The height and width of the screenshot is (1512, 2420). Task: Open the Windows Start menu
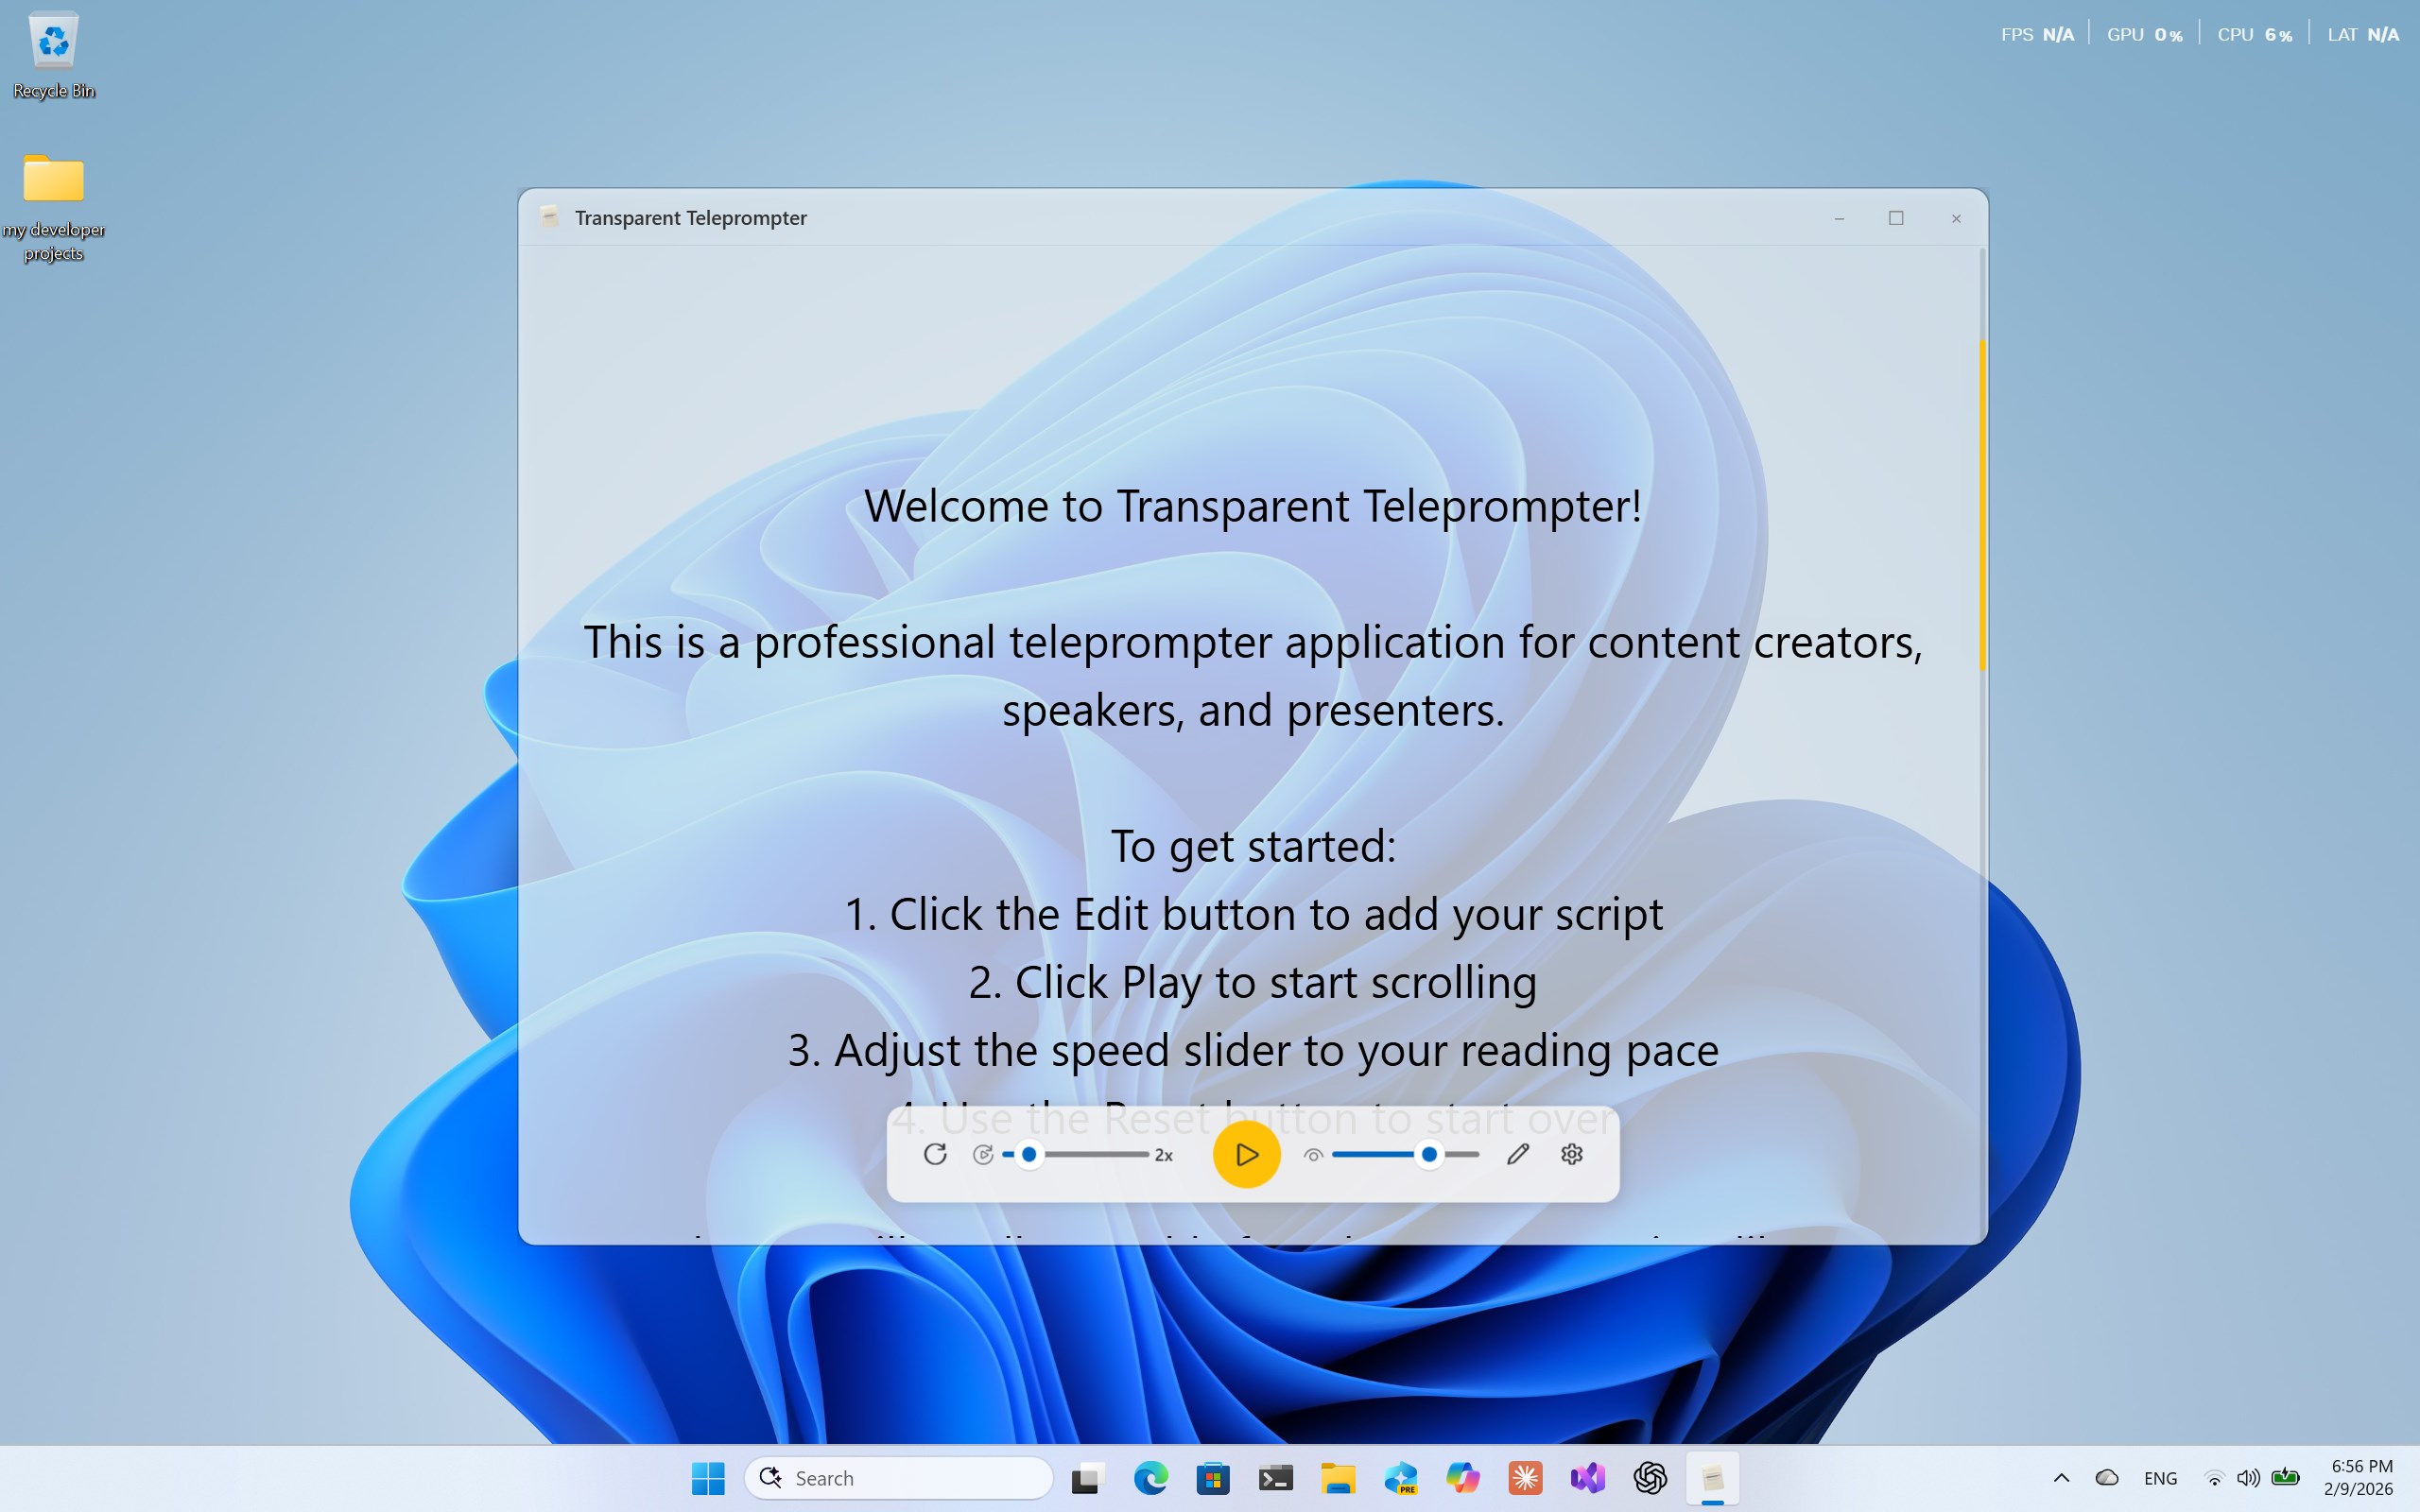[708, 1478]
